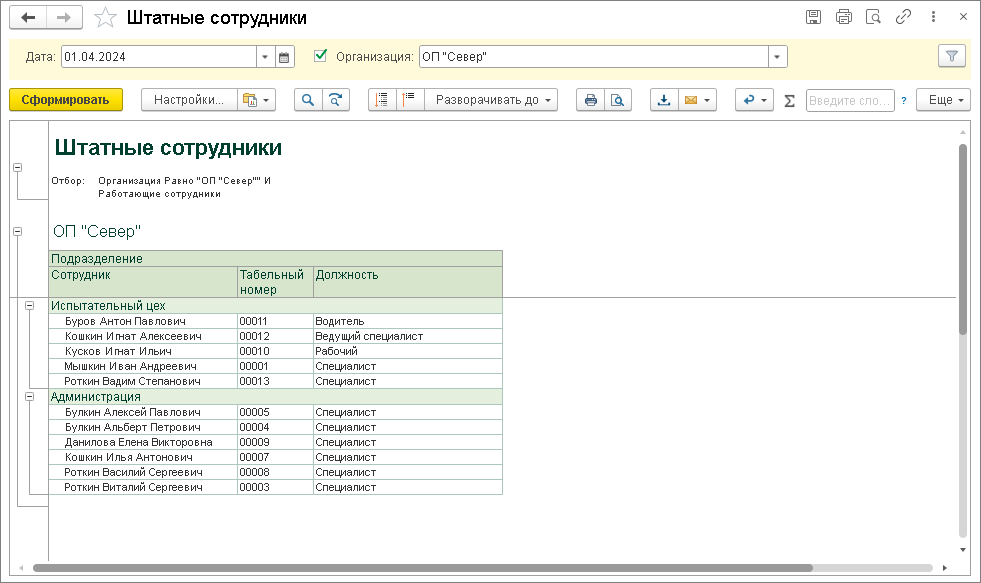Open calendar picker next to date field

point(285,57)
